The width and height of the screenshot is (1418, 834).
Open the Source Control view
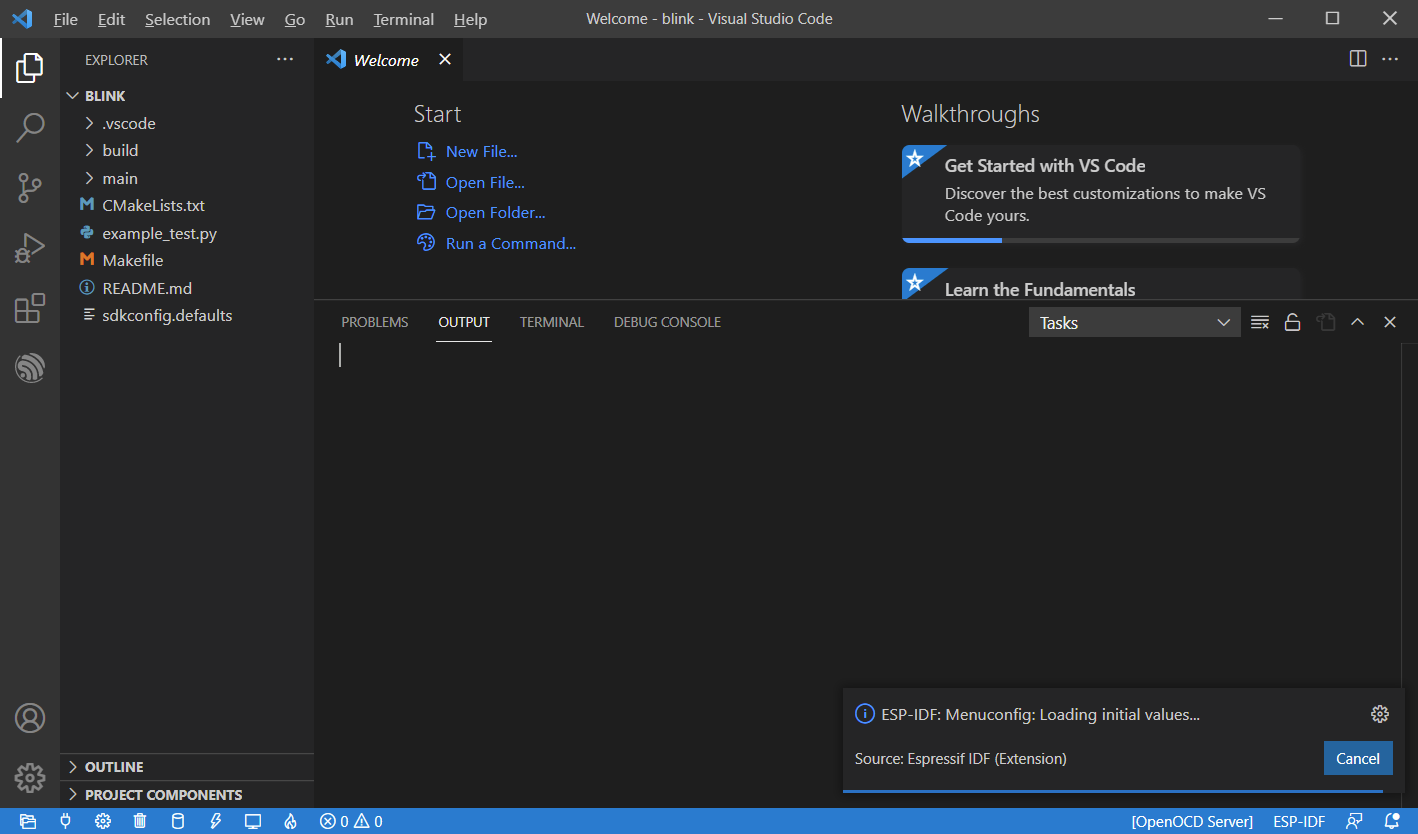point(30,187)
